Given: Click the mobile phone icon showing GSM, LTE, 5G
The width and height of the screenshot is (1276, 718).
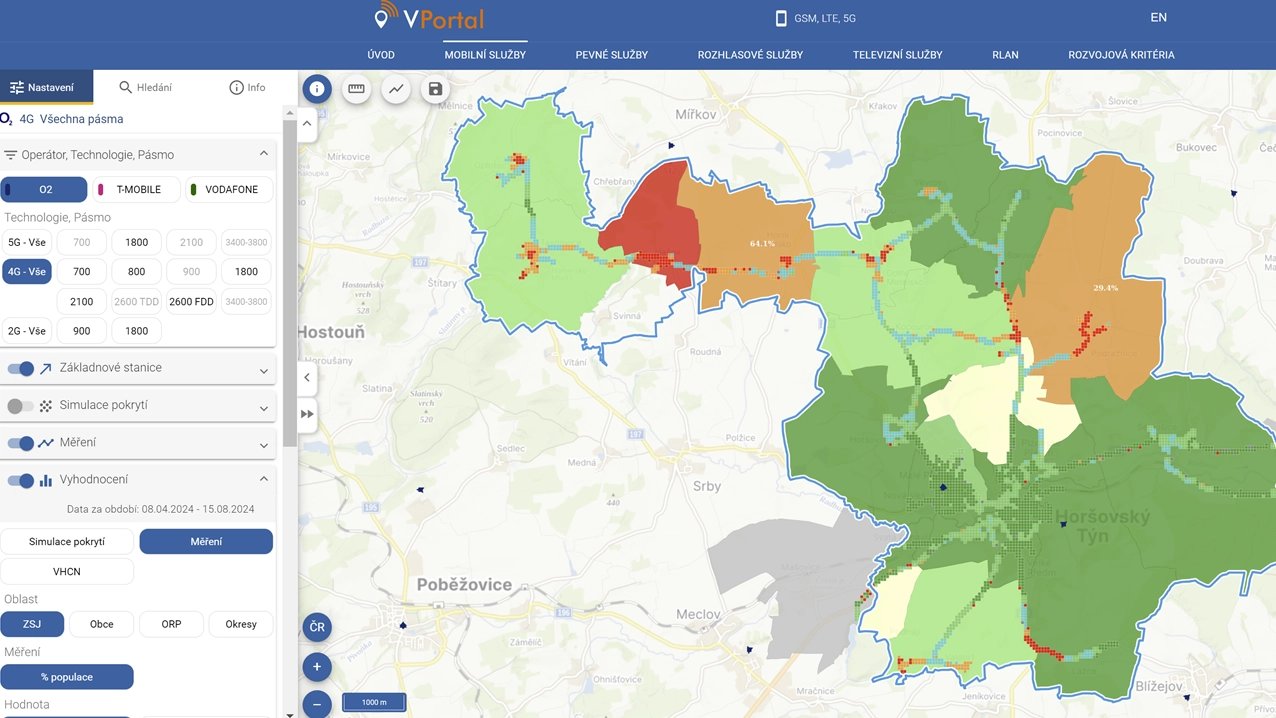Looking at the screenshot, I should (x=780, y=17).
